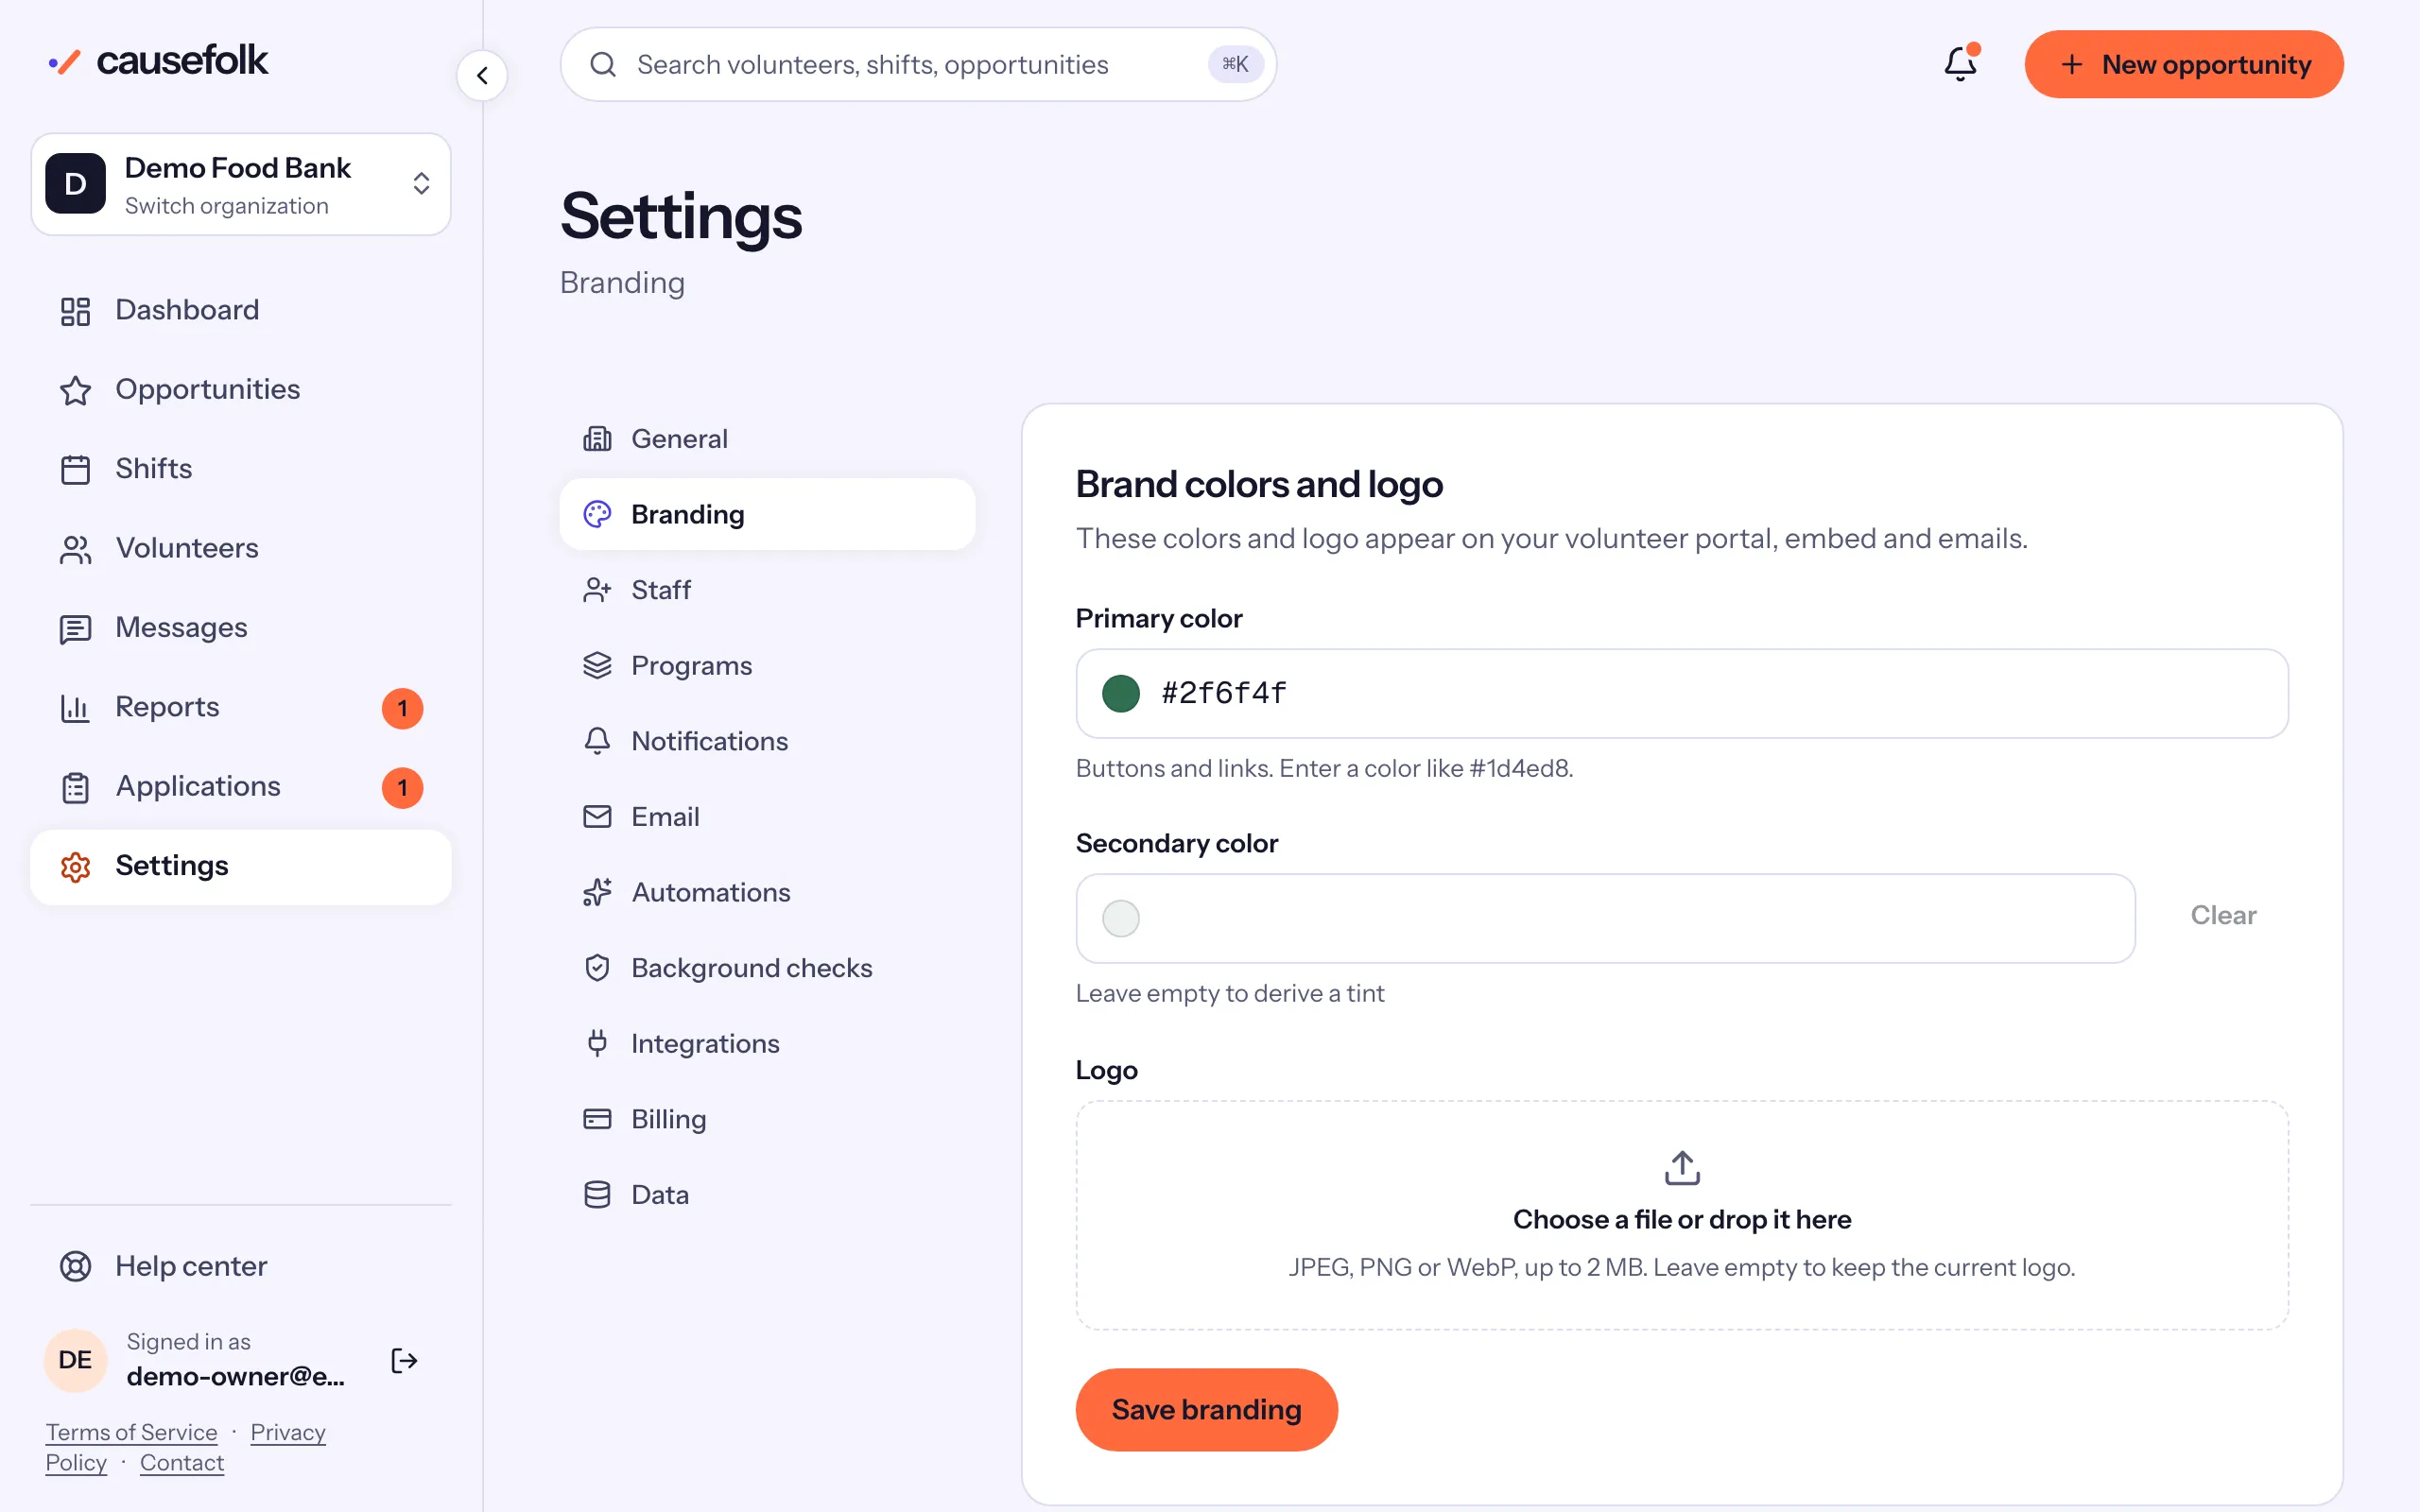2420x1512 pixels.
Task: Collapse the sidebar with the chevron button
Action: coord(482,75)
